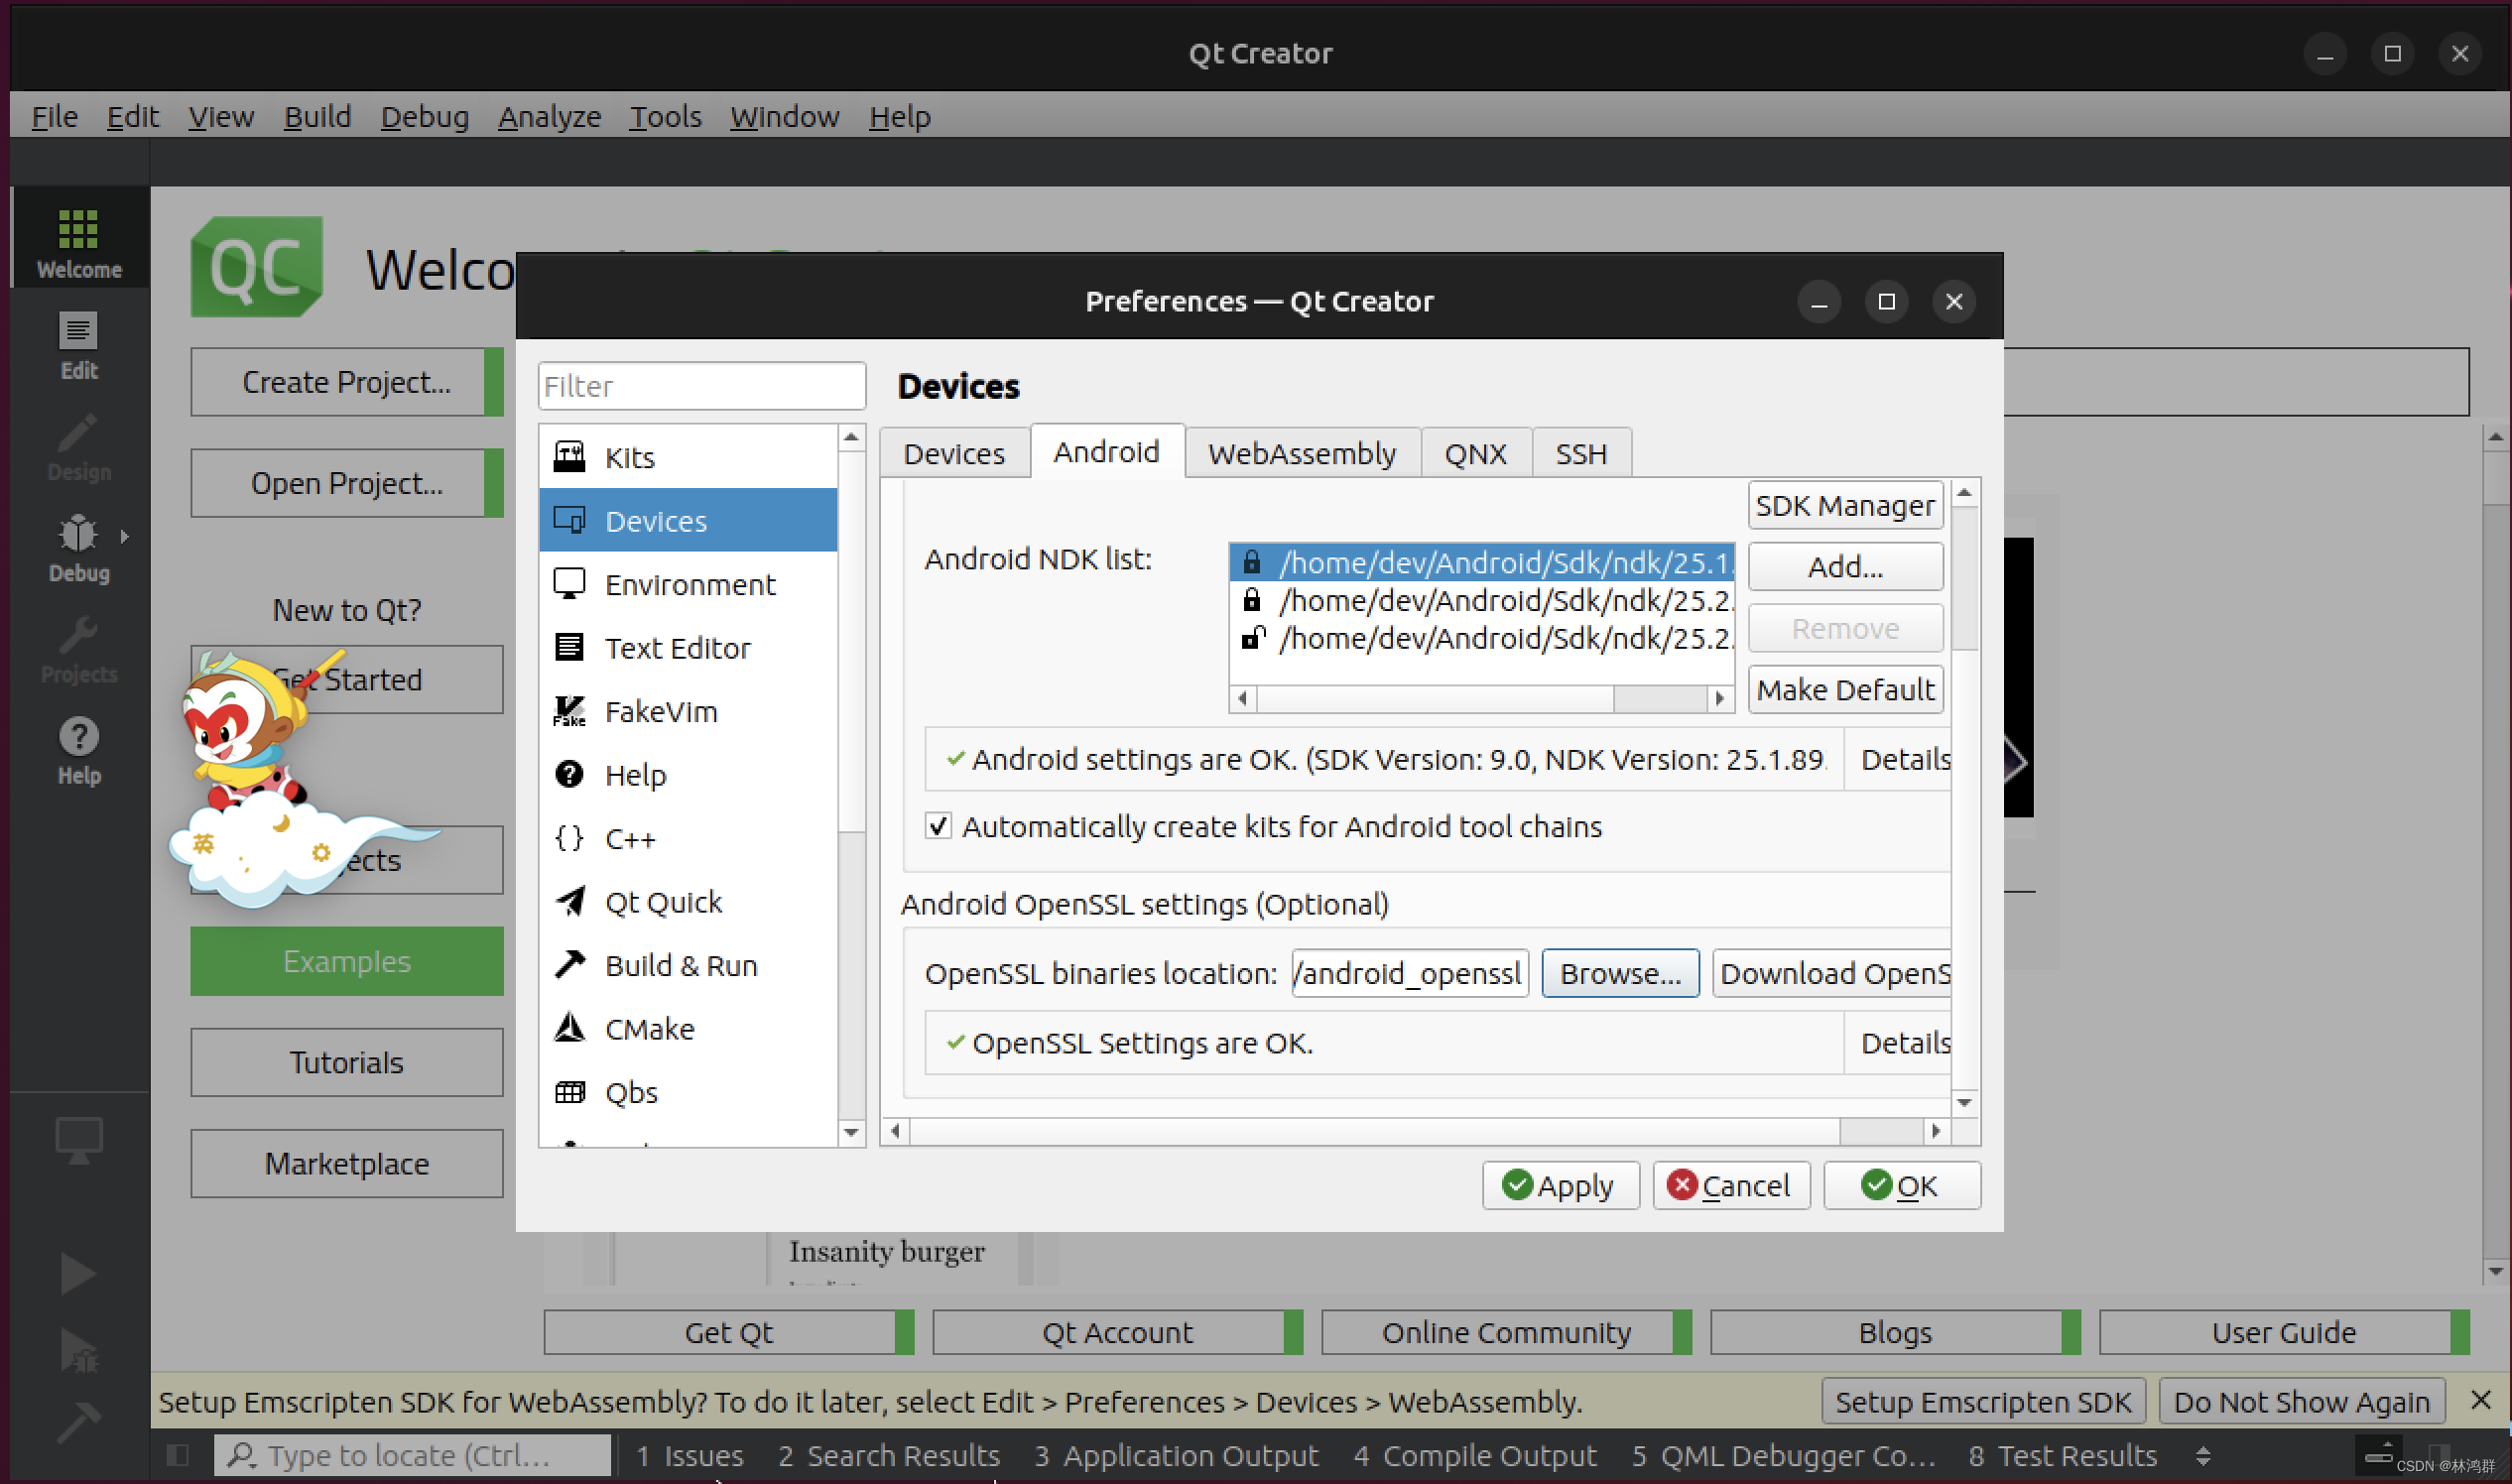Click Download OpenSSL button
Image resolution: width=2512 pixels, height=1484 pixels.
[1832, 973]
